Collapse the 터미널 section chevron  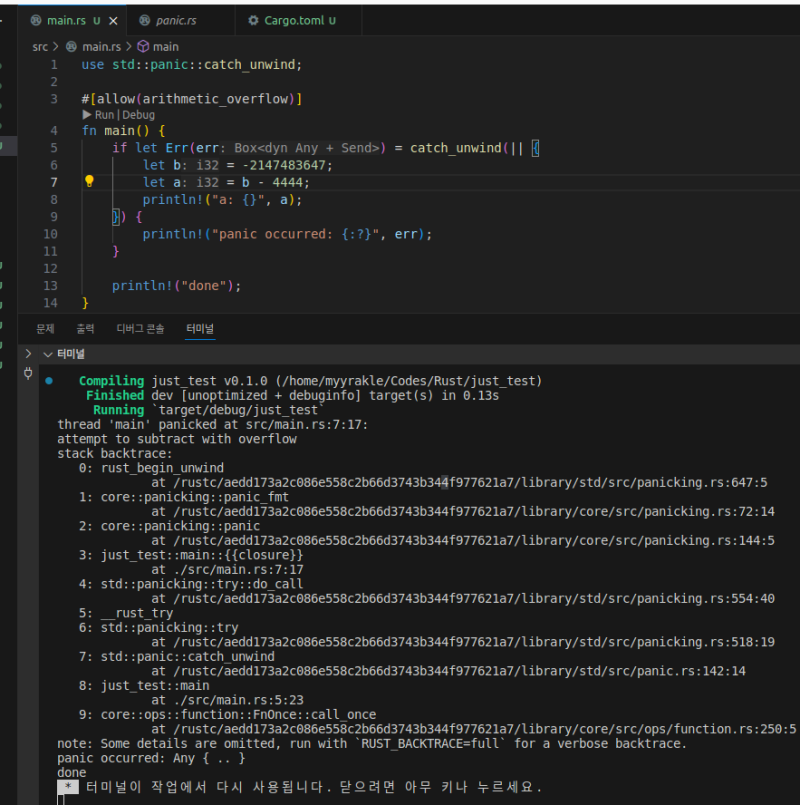coord(47,354)
